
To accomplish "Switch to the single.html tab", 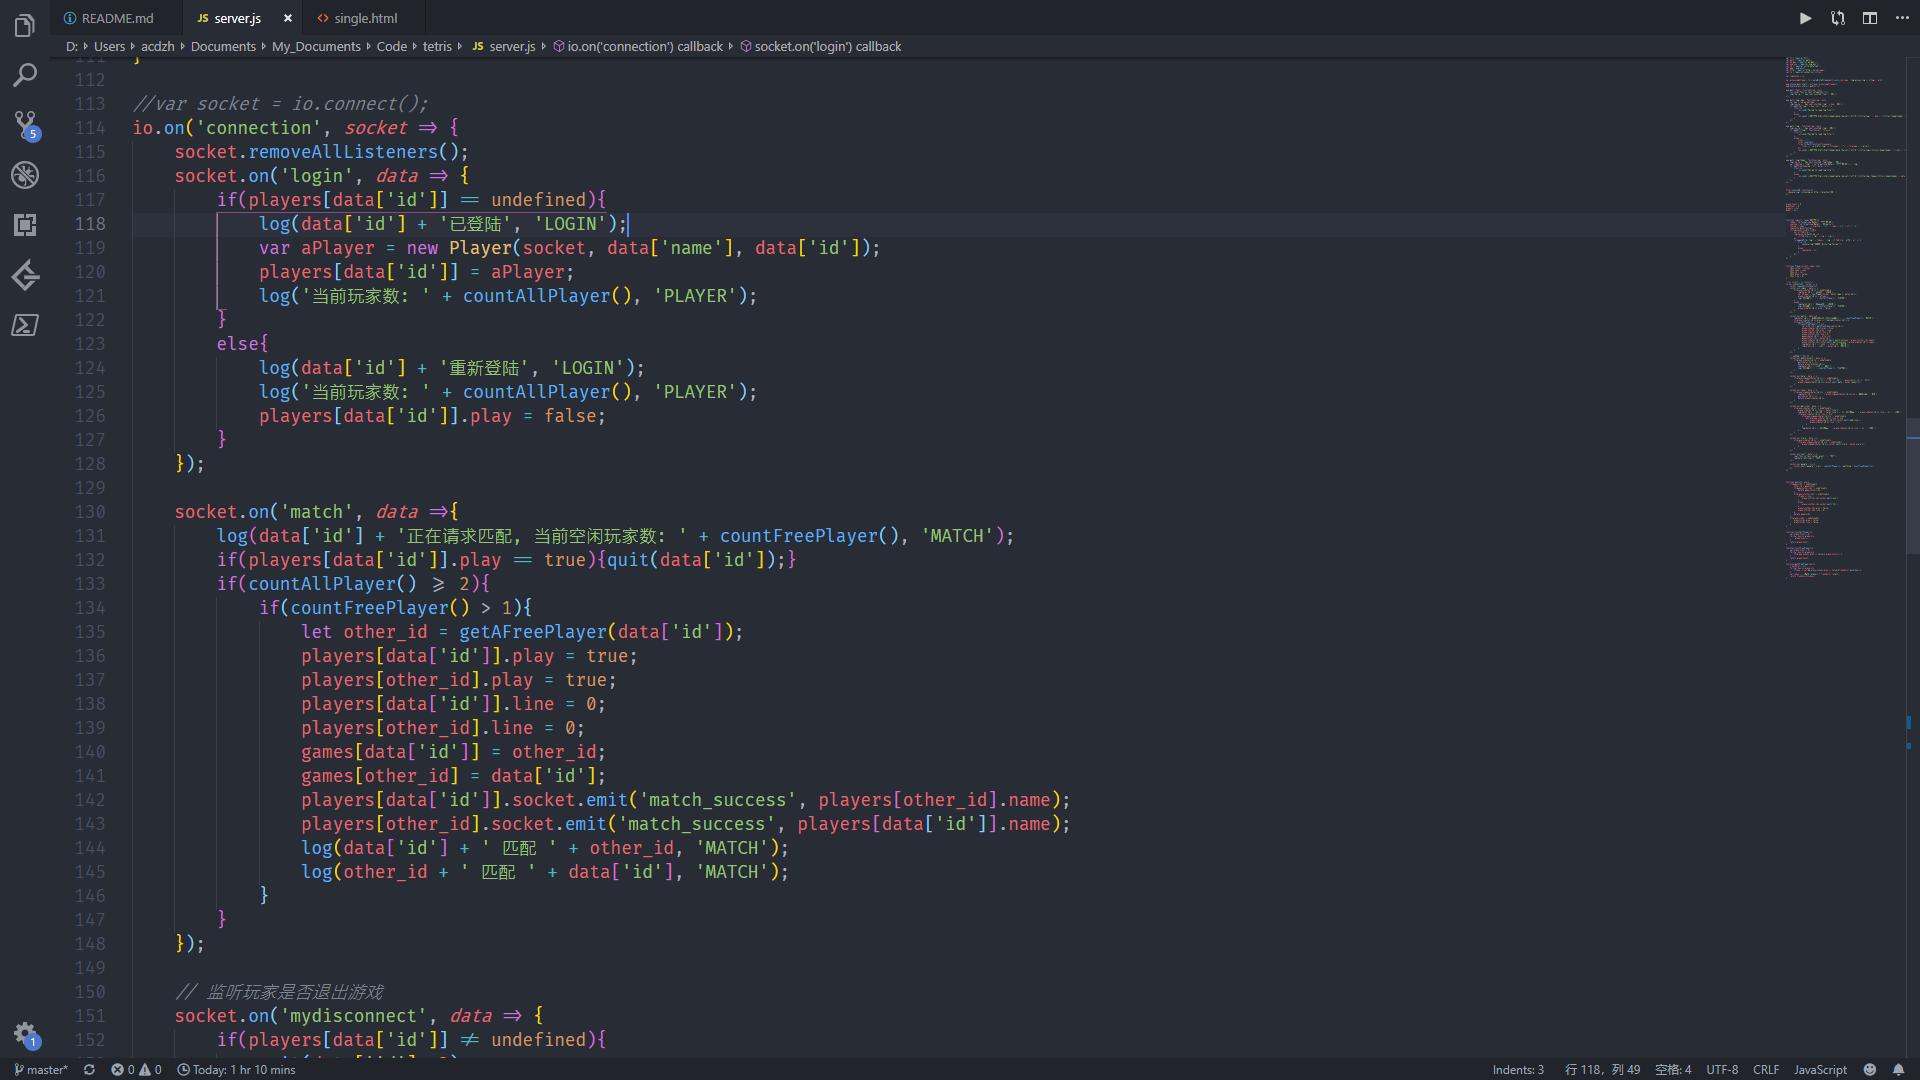I will 365,18.
